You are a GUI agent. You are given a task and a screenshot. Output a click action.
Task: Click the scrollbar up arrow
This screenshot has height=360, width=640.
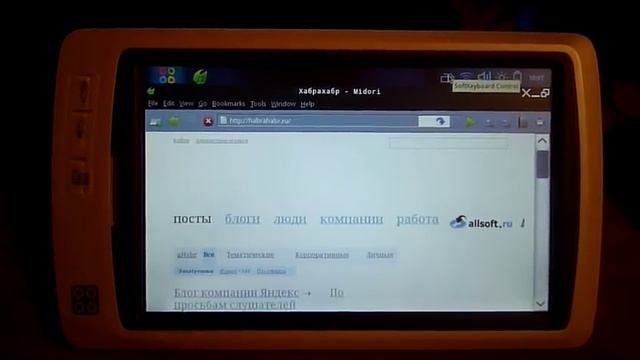[x=542, y=141]
